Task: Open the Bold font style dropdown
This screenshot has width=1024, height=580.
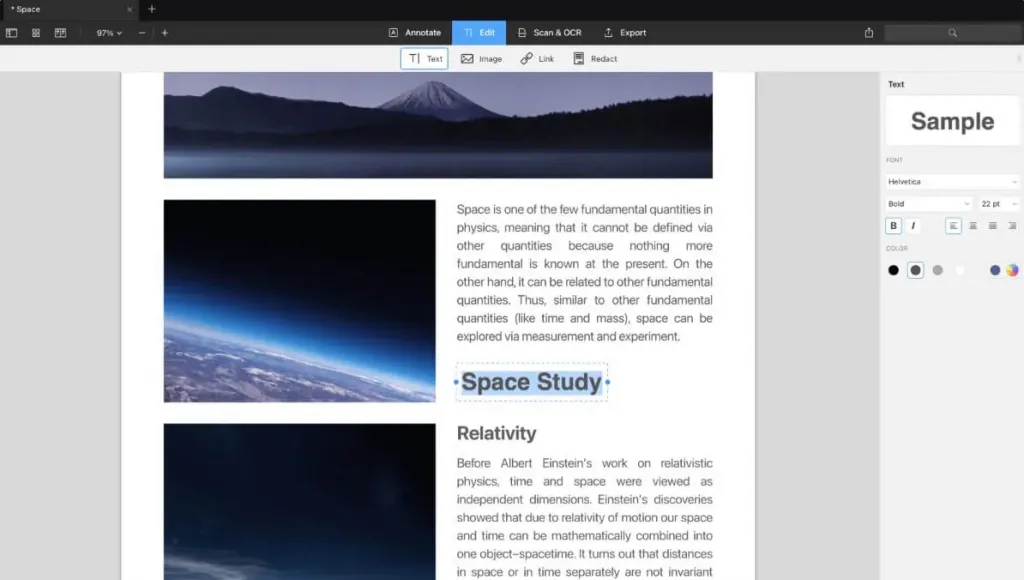Action: (x=929, y=204)
